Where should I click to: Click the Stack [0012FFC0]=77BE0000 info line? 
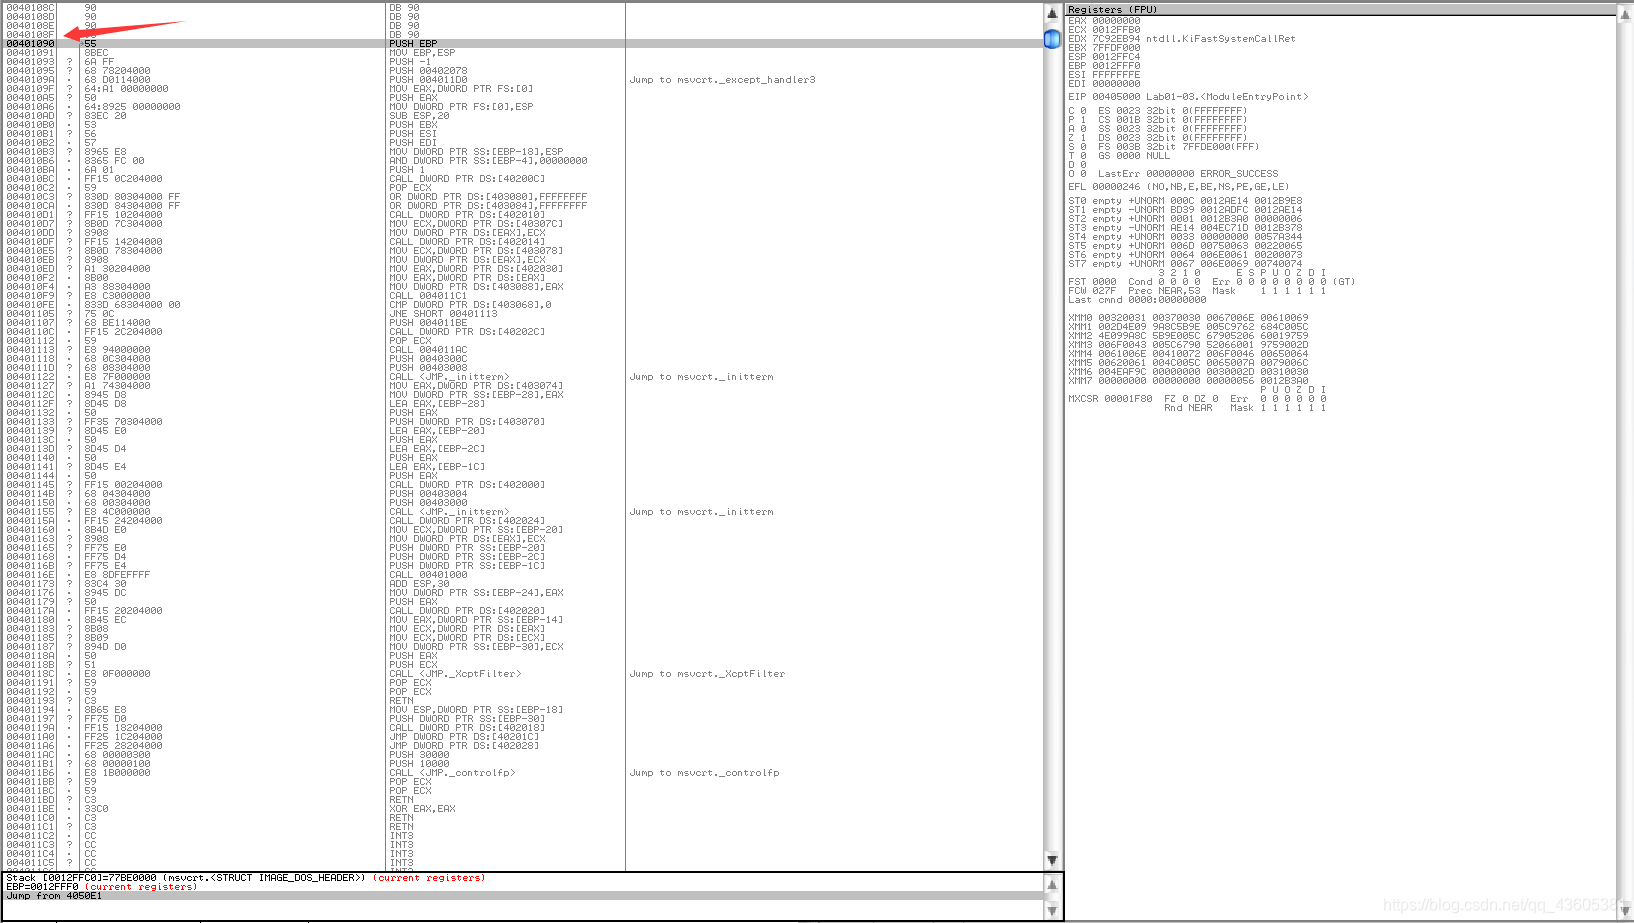tap(245, 878)
